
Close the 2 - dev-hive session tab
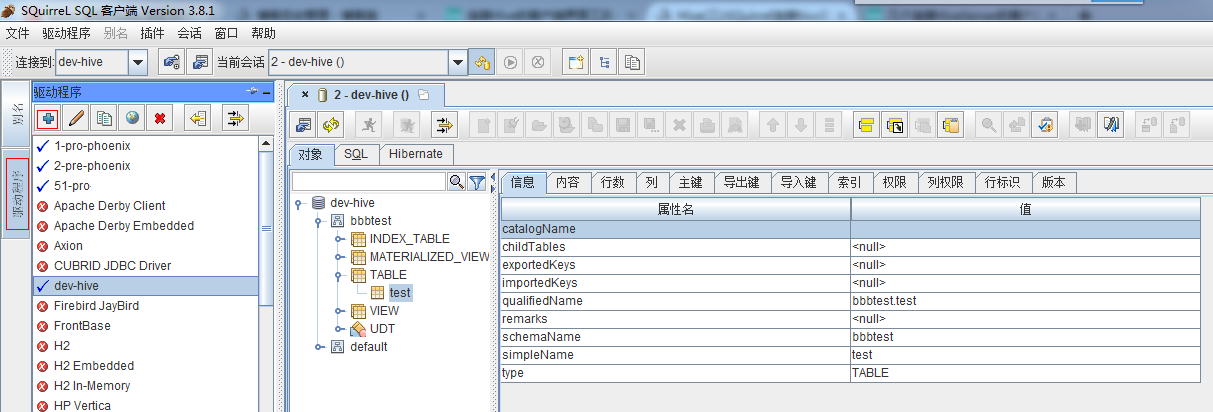tap(305, 95)
